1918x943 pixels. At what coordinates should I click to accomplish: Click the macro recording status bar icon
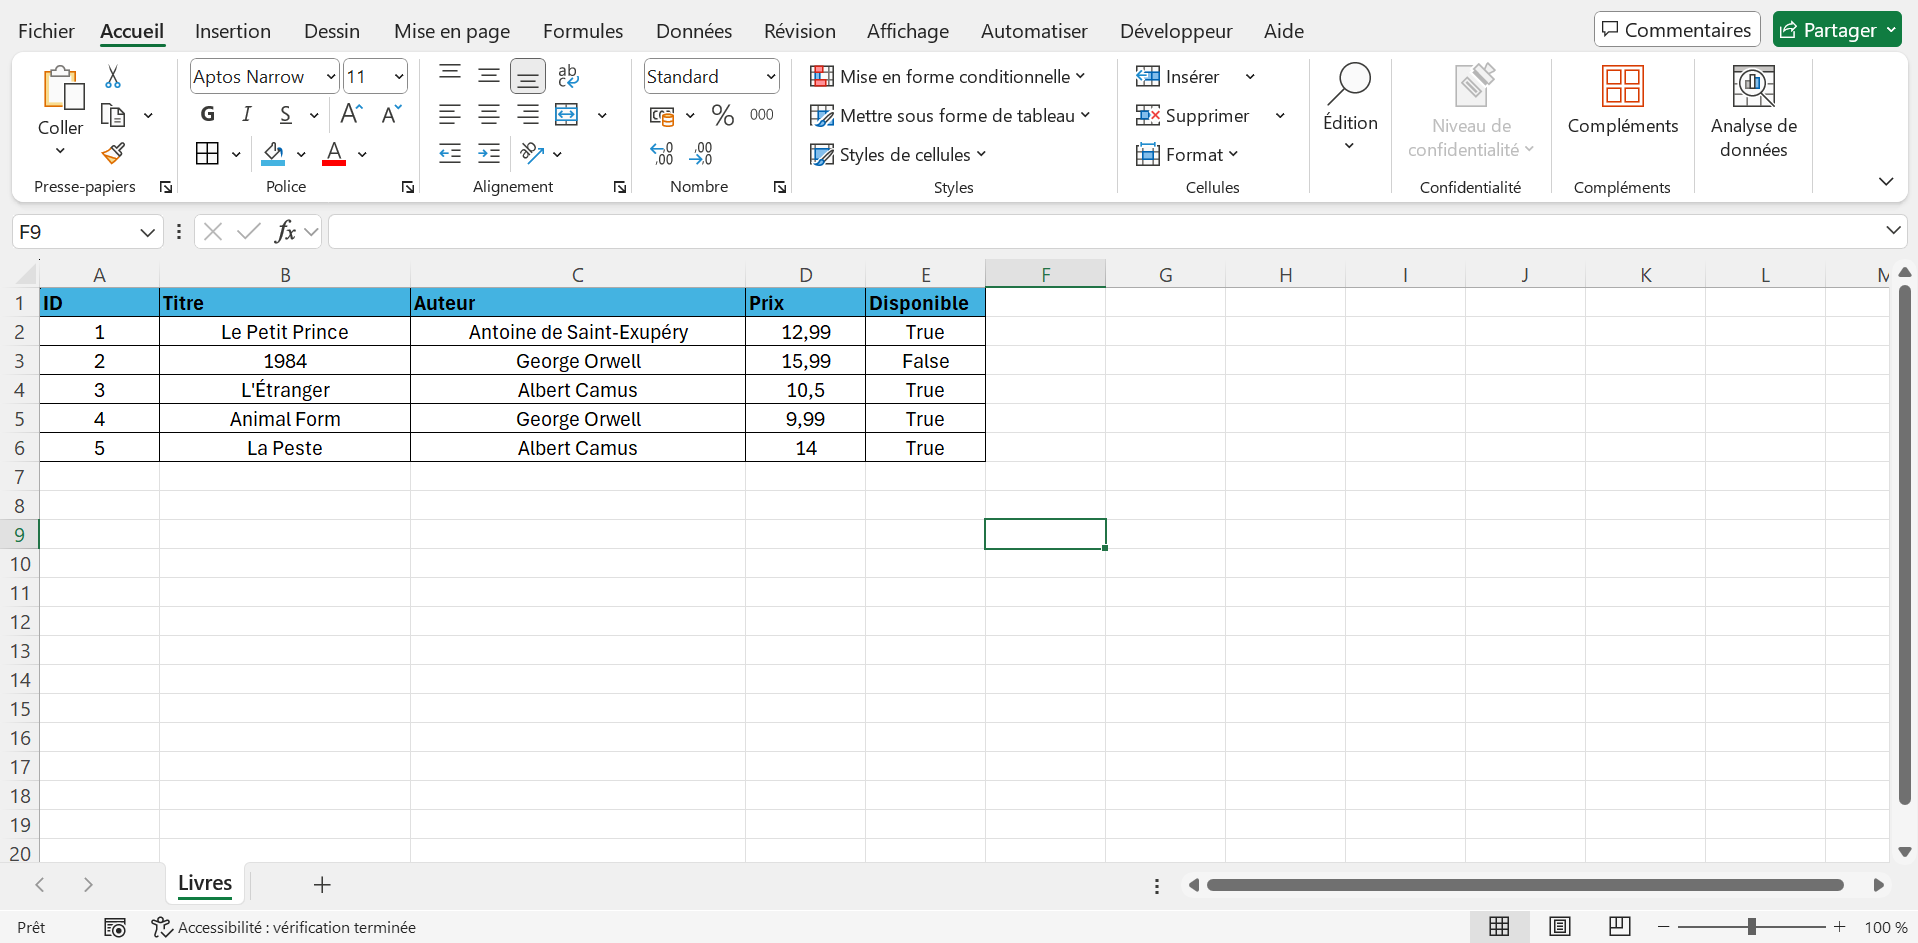click(115, 928)
